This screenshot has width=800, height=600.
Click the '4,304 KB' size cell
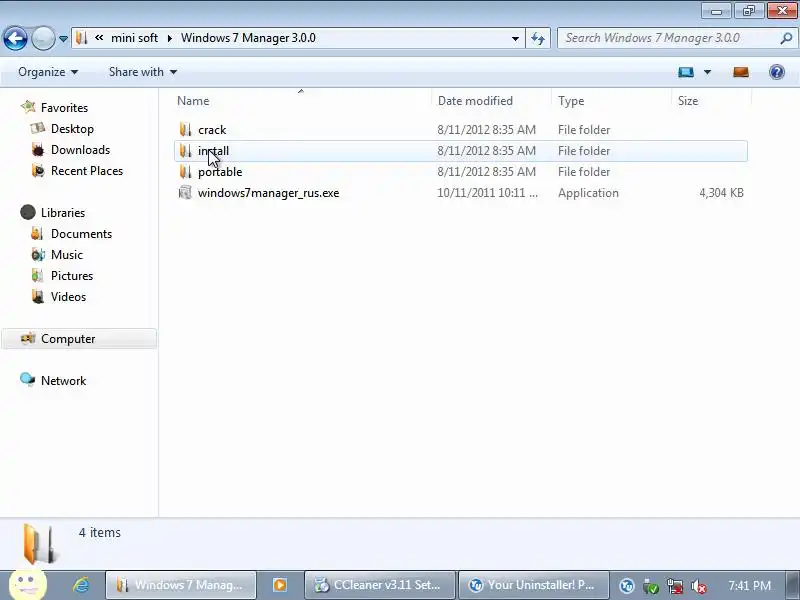click(x=721, y=193)
